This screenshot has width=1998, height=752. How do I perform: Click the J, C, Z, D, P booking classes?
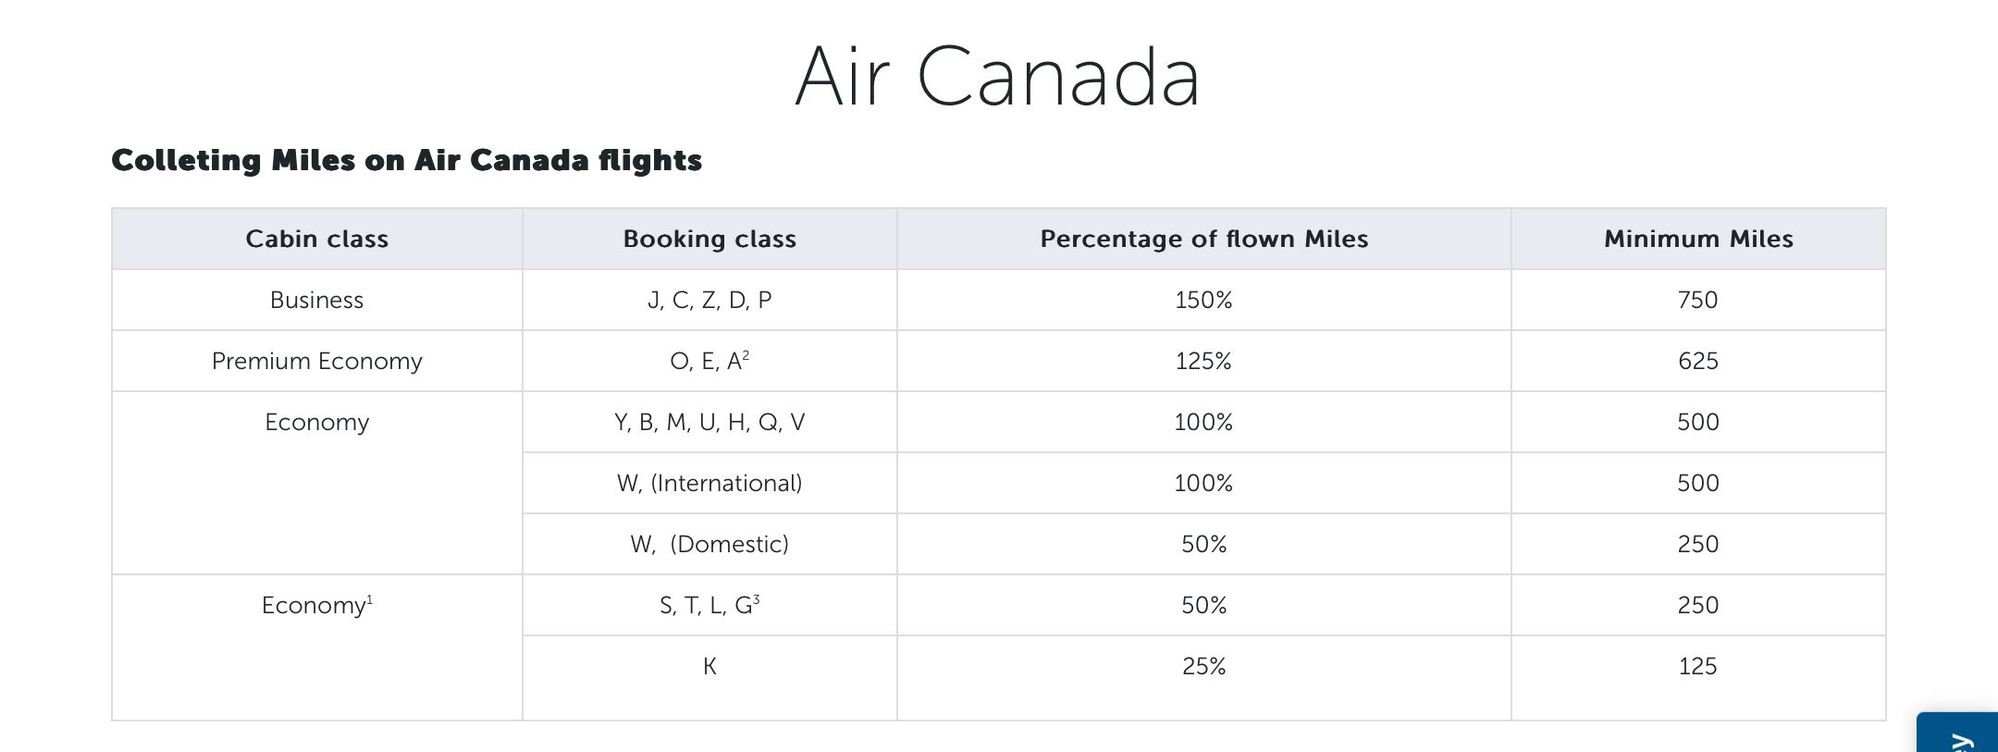[x=709, y=300]
